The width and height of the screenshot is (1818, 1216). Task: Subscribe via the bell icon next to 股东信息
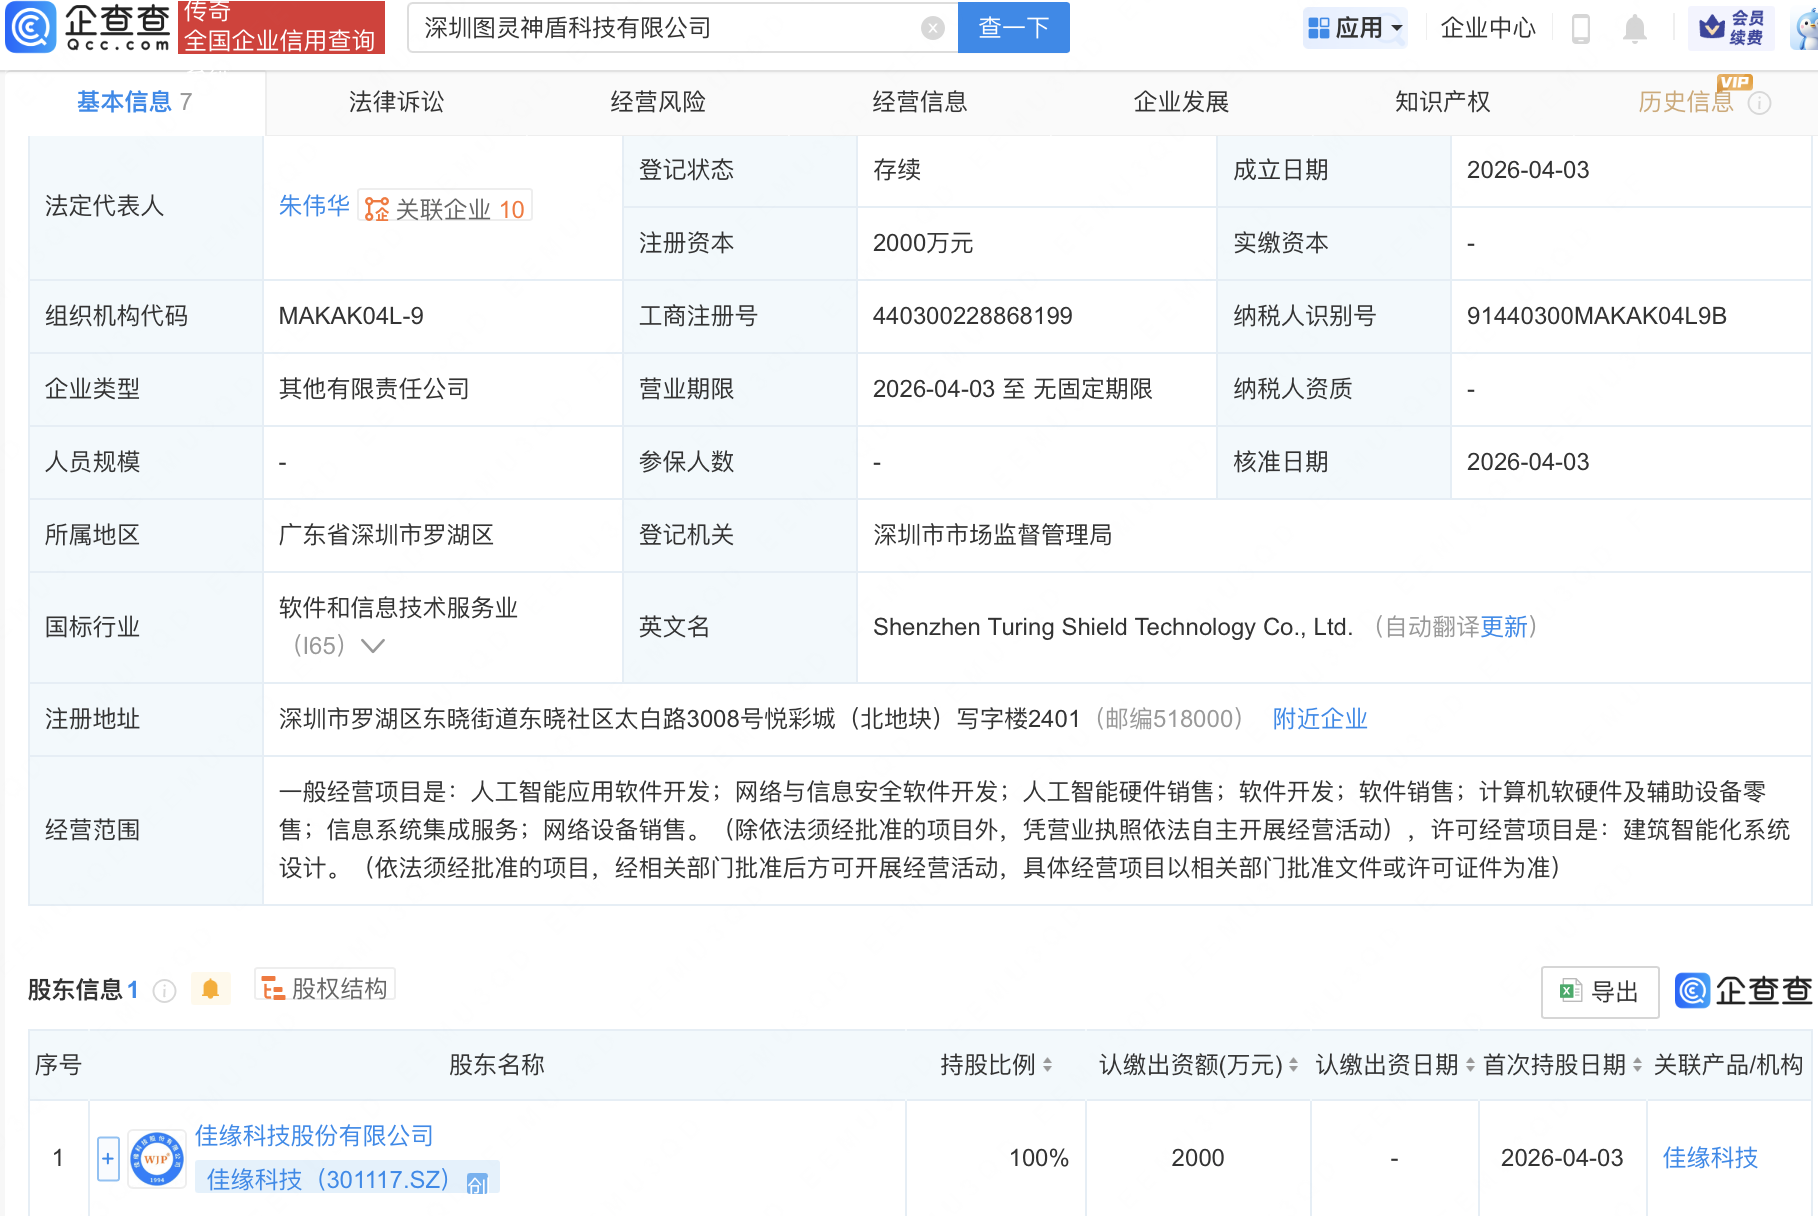(x=211, y=988)
